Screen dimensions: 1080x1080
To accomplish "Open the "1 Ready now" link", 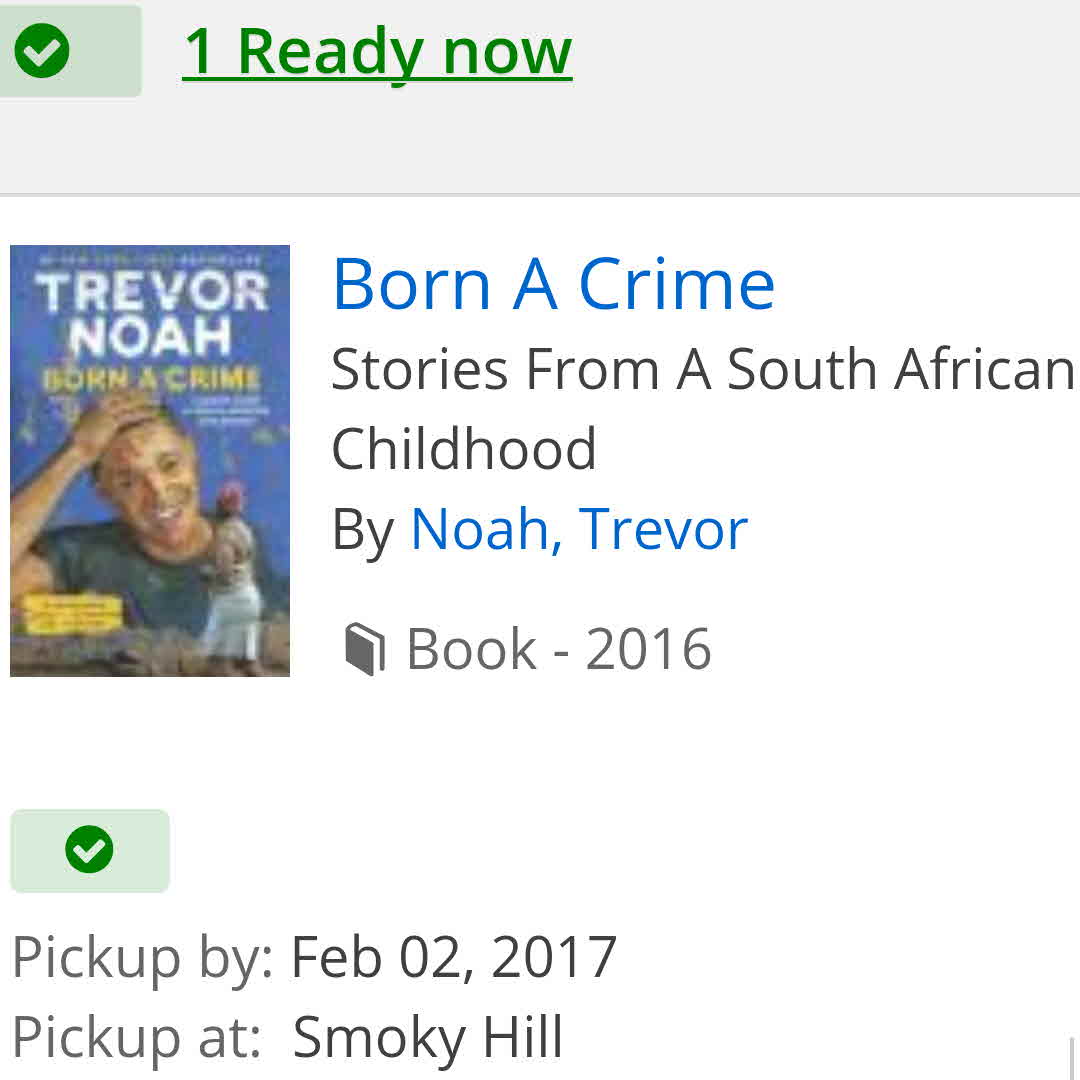I will [x=377, y=51].
